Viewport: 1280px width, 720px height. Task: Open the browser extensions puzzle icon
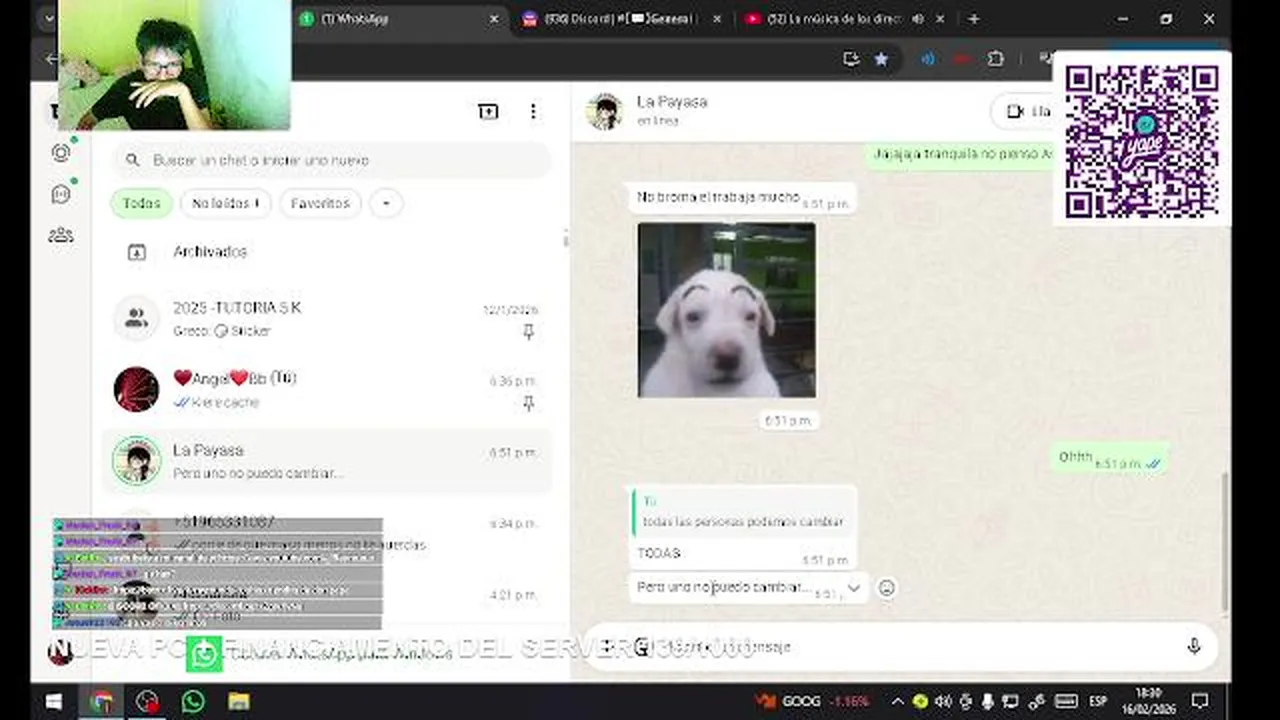click(x=995, y=59)
